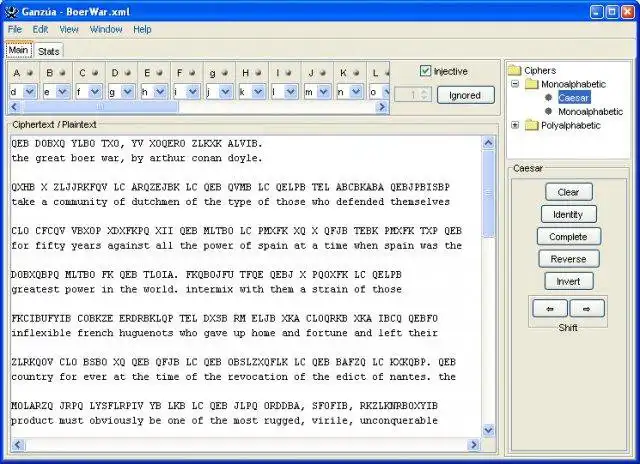640x464 pixels.
Task: Toggle the round marker next to letter A
Action: pos(30,73)
